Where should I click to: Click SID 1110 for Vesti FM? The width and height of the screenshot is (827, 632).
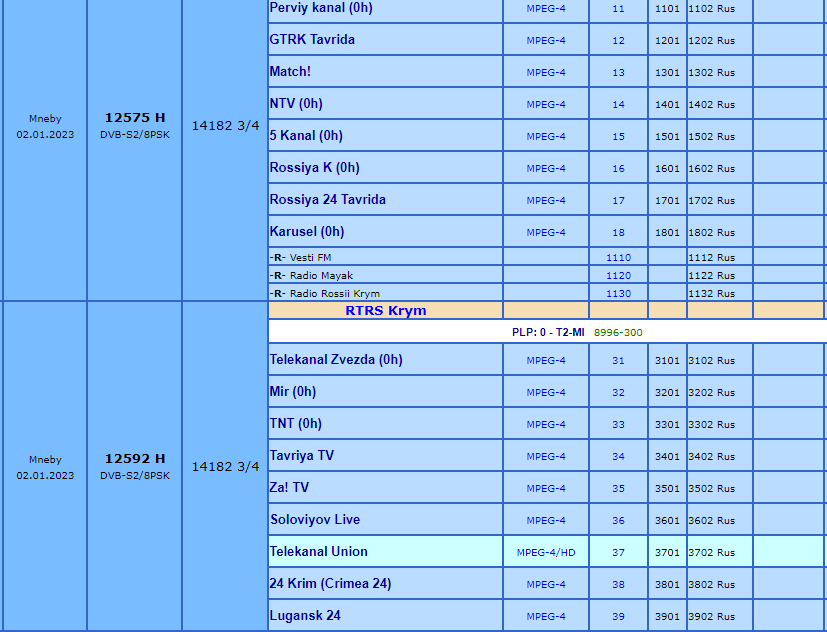(619, 257)
